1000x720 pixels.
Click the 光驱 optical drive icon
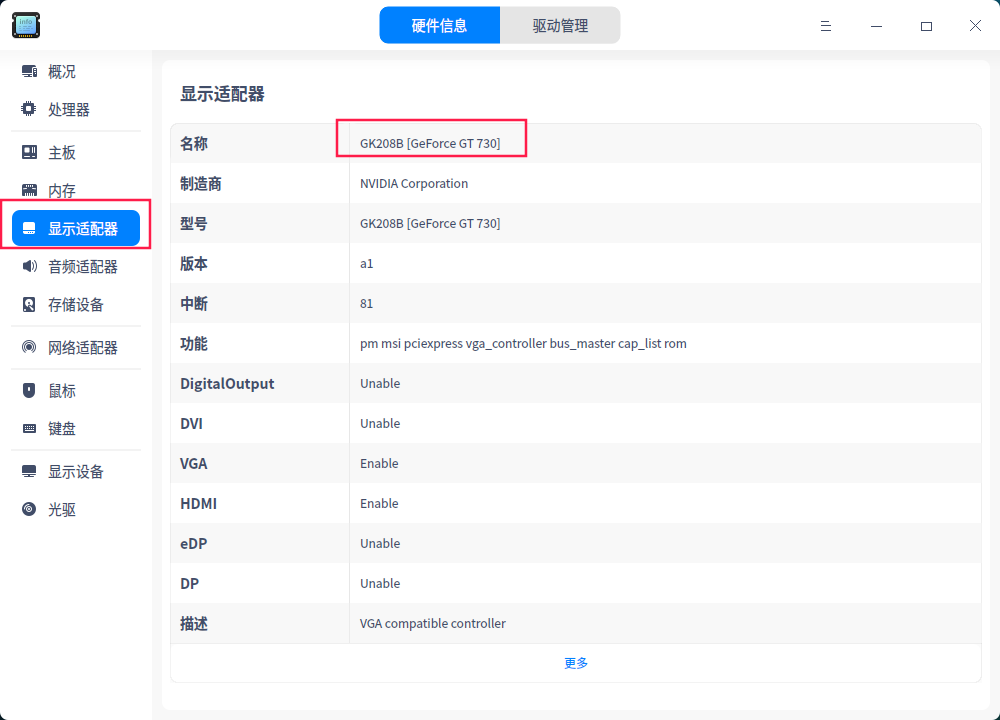pyautogui.click(x=29, y=509)
